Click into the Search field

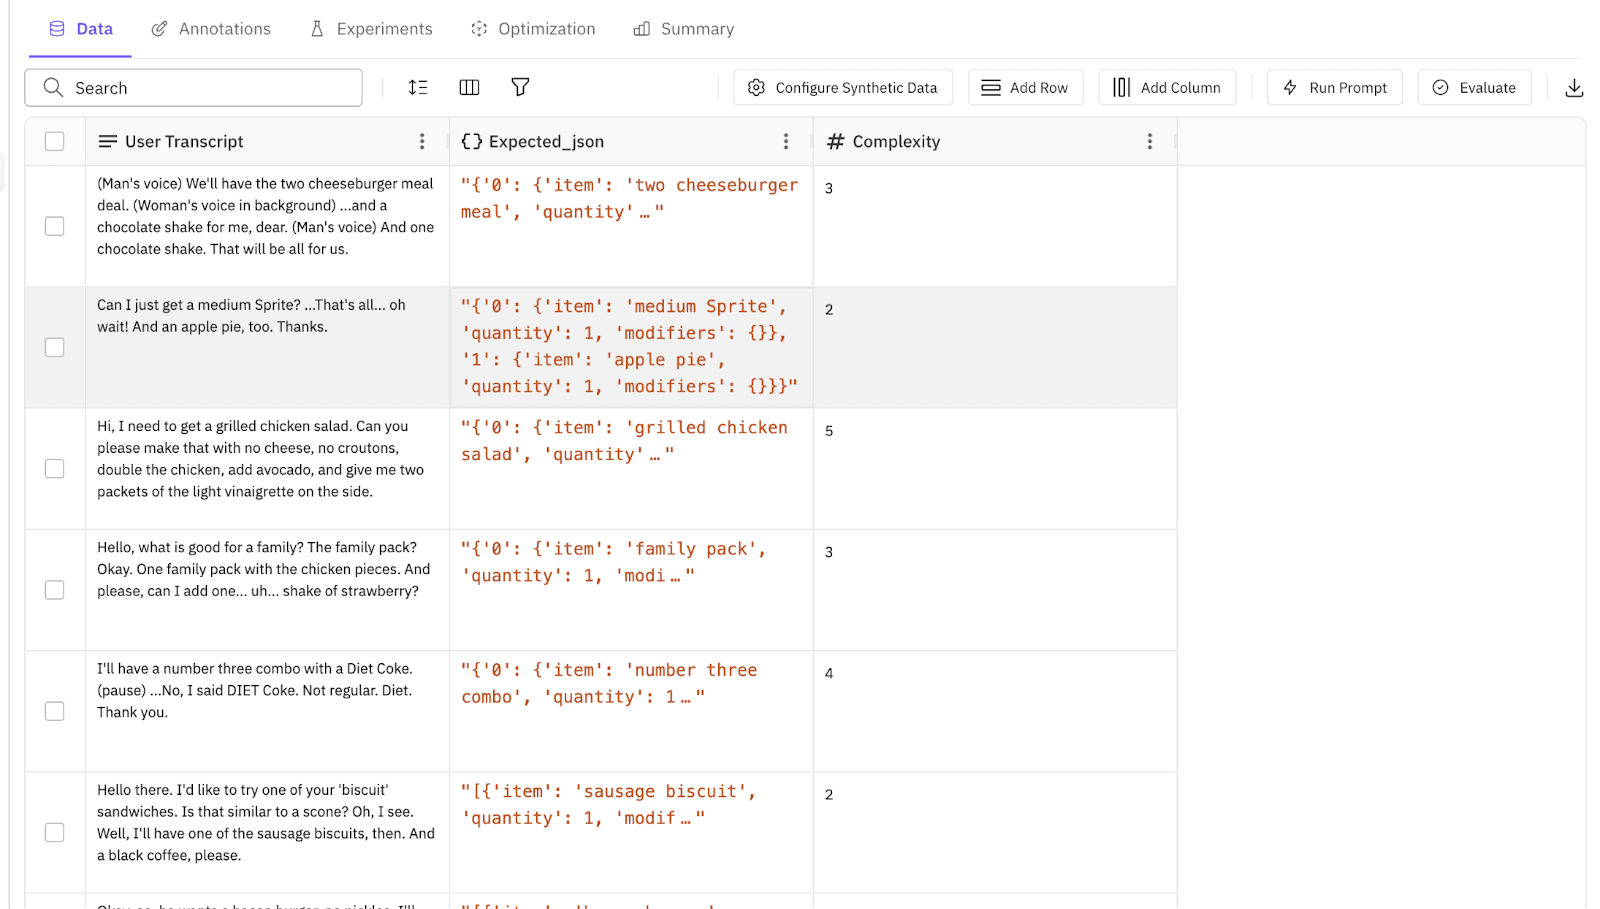210,88
